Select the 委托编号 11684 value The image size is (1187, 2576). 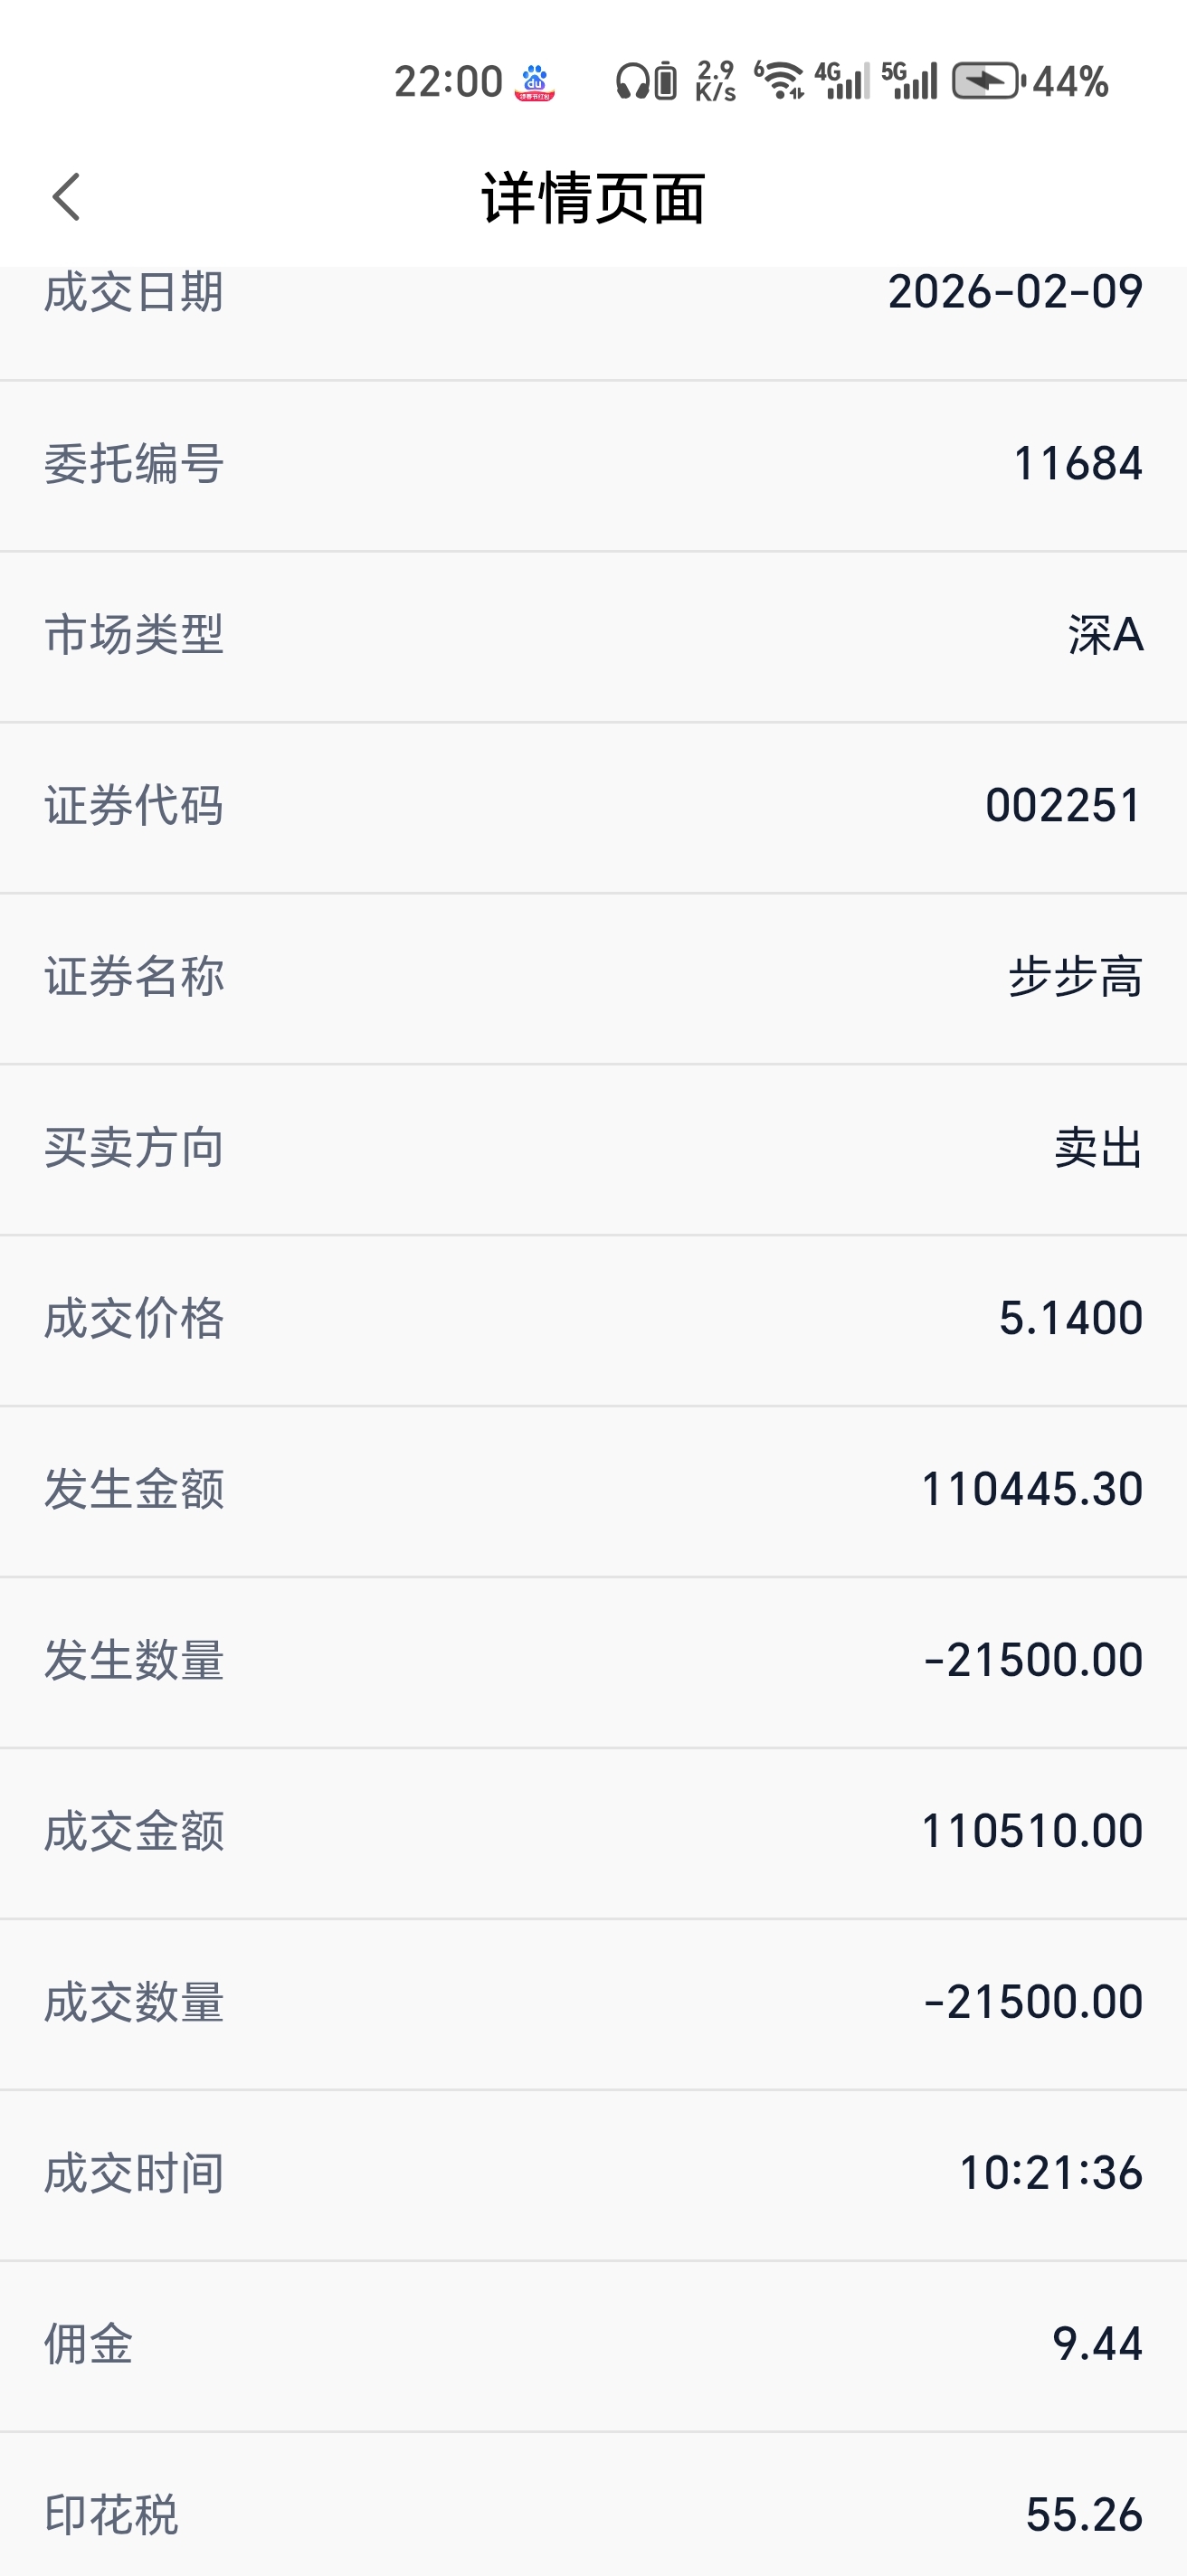[x=1077, y=464]
